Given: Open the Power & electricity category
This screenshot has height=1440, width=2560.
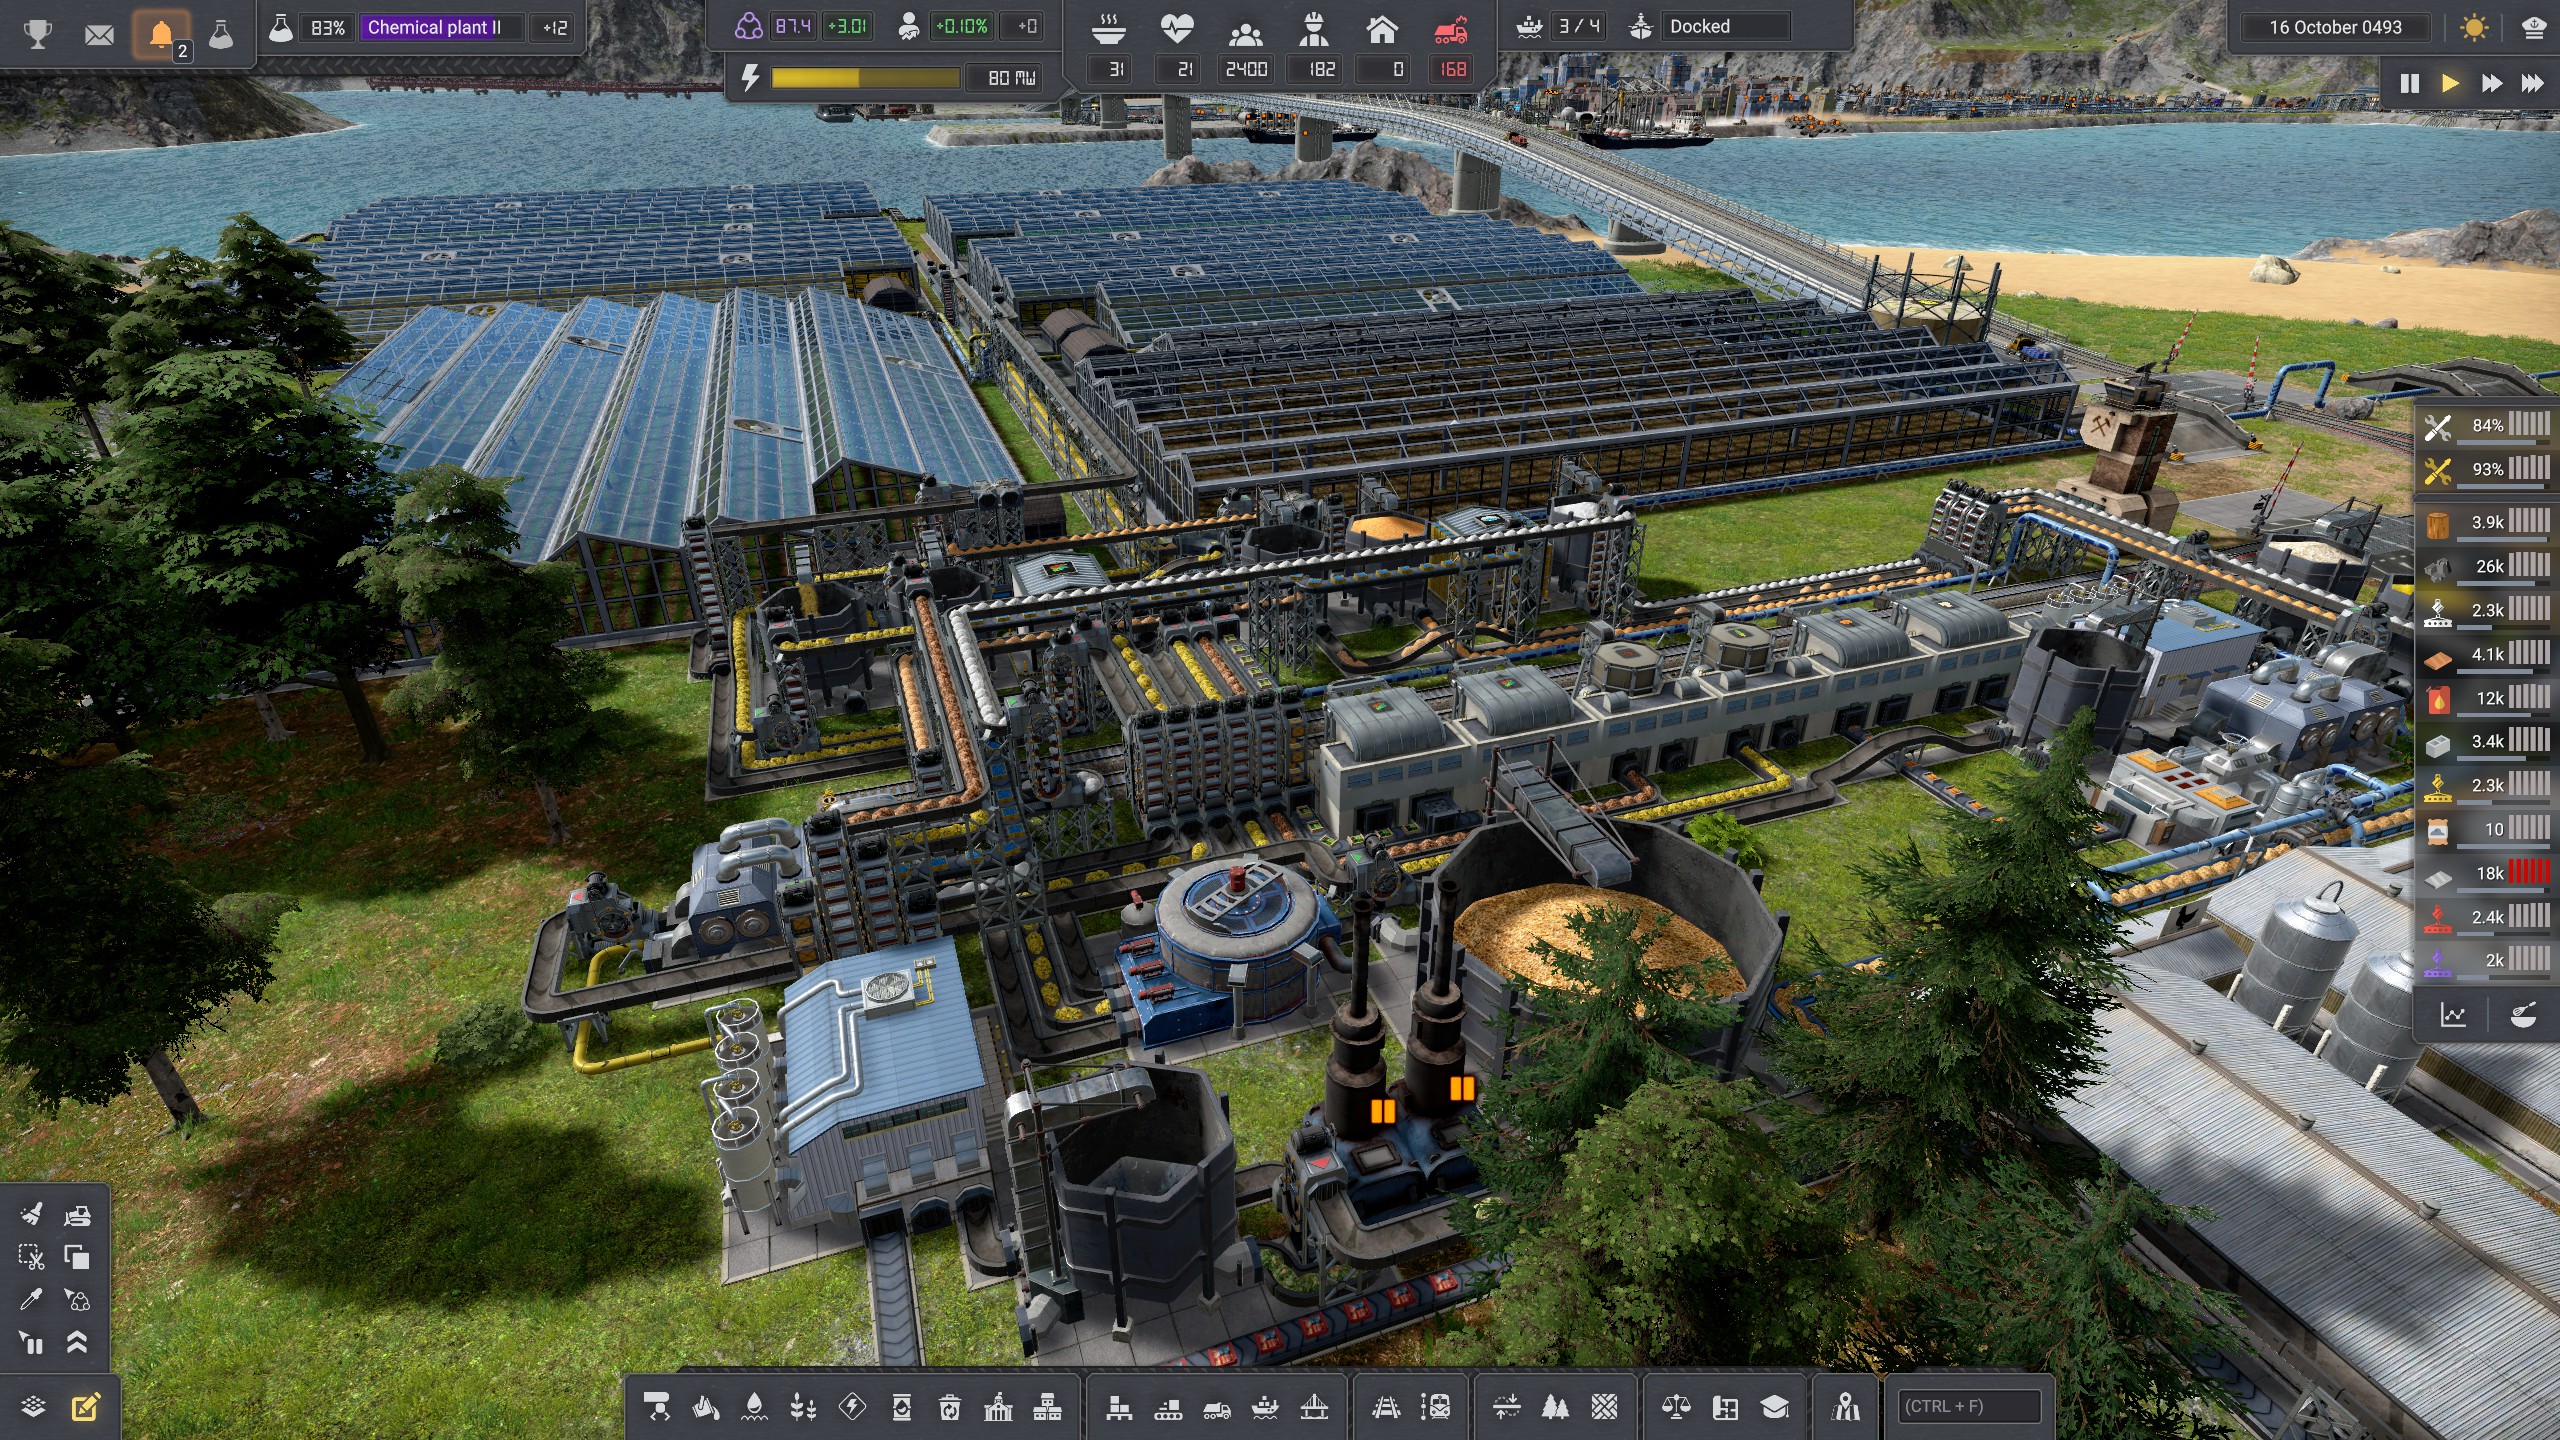Looking at the screenshot, I should 852,1408.
